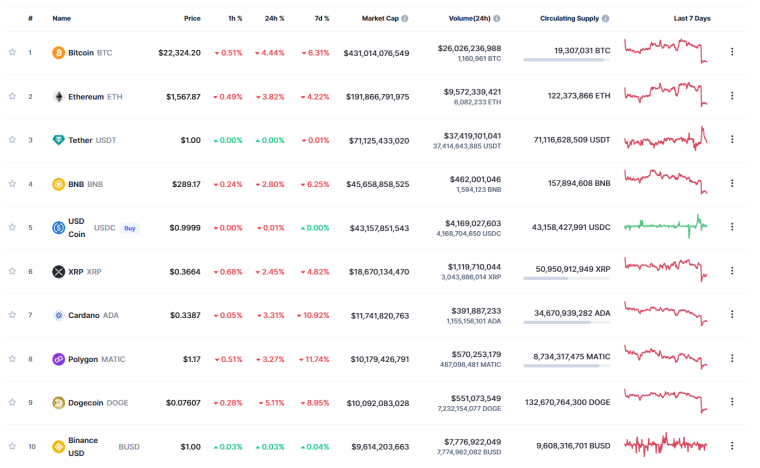Viewport: 760px width, 468px height.
Task: Click the Ethereum diamond logo icon
Action: point(58,96)
